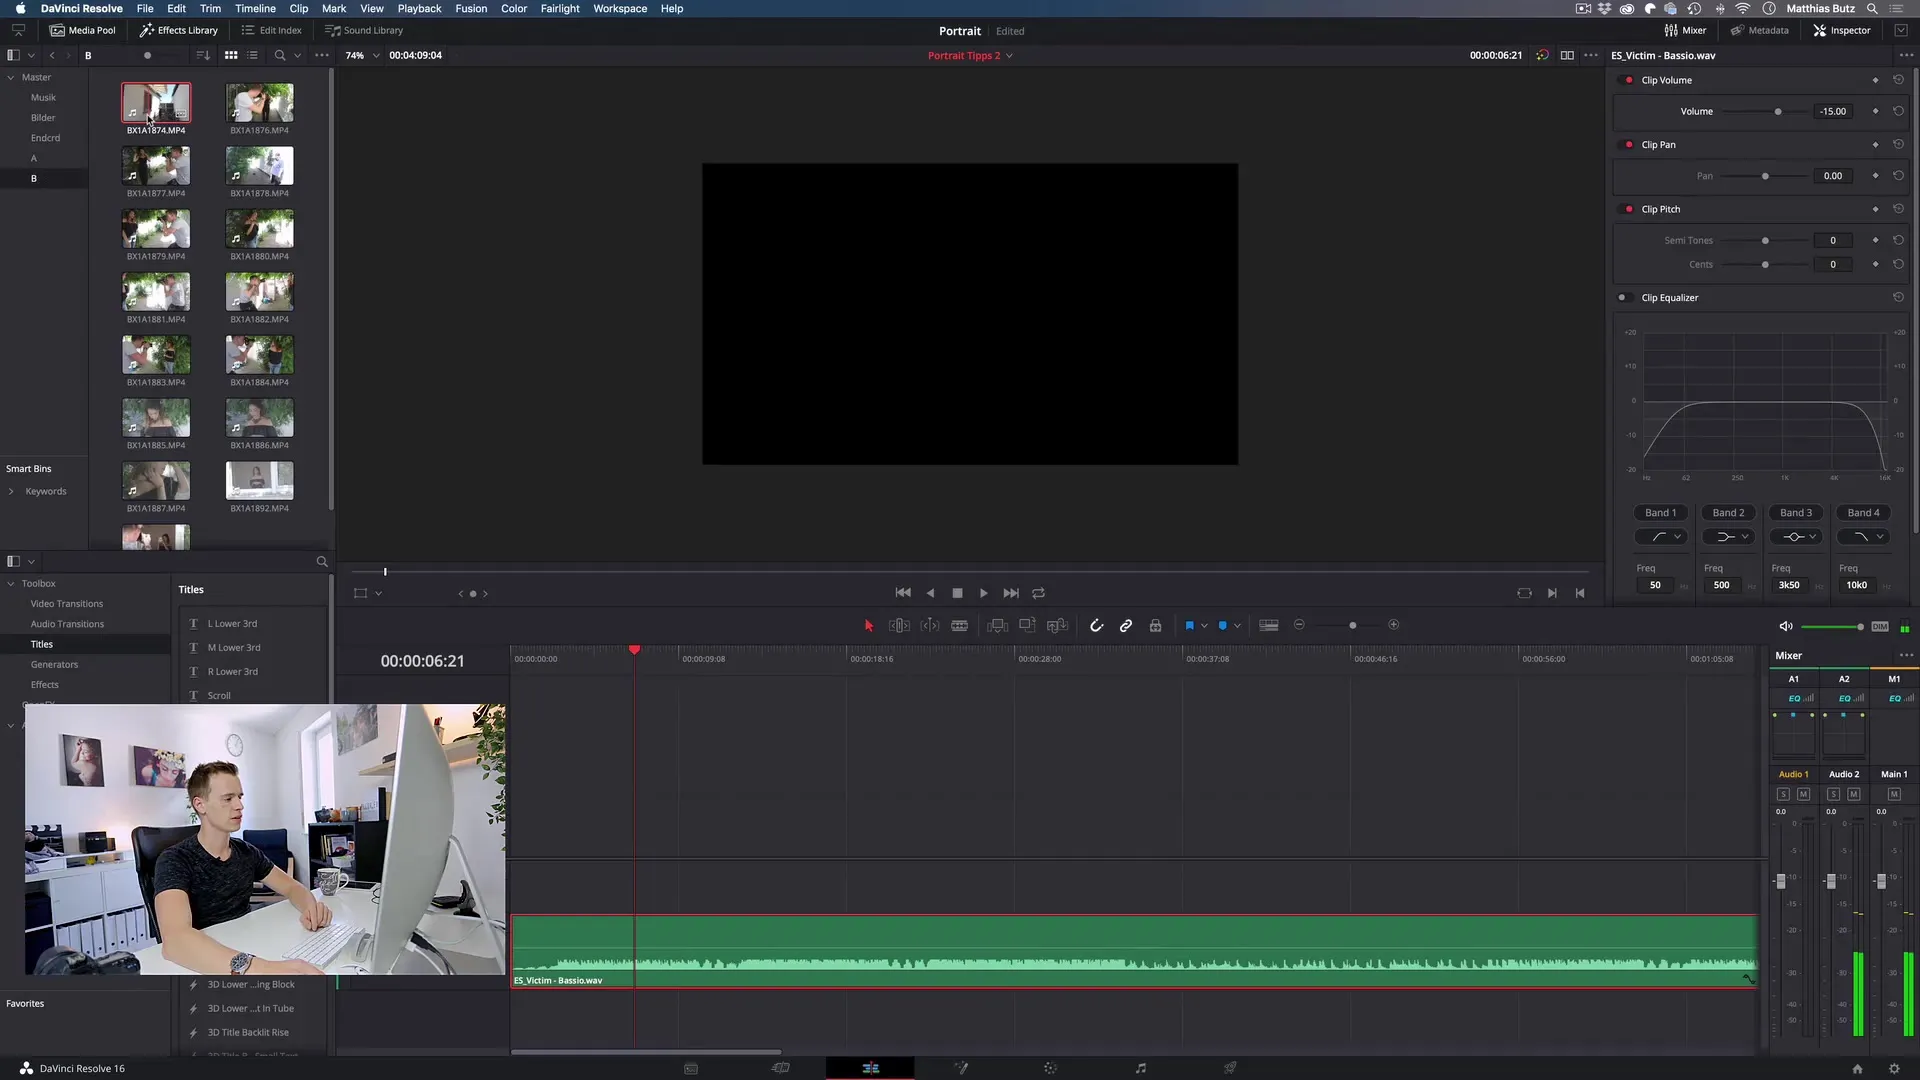This screenshot has height=1080, width=1920.
Task: Select Audio Transitions in Toolbox
Action: point(67,624)
